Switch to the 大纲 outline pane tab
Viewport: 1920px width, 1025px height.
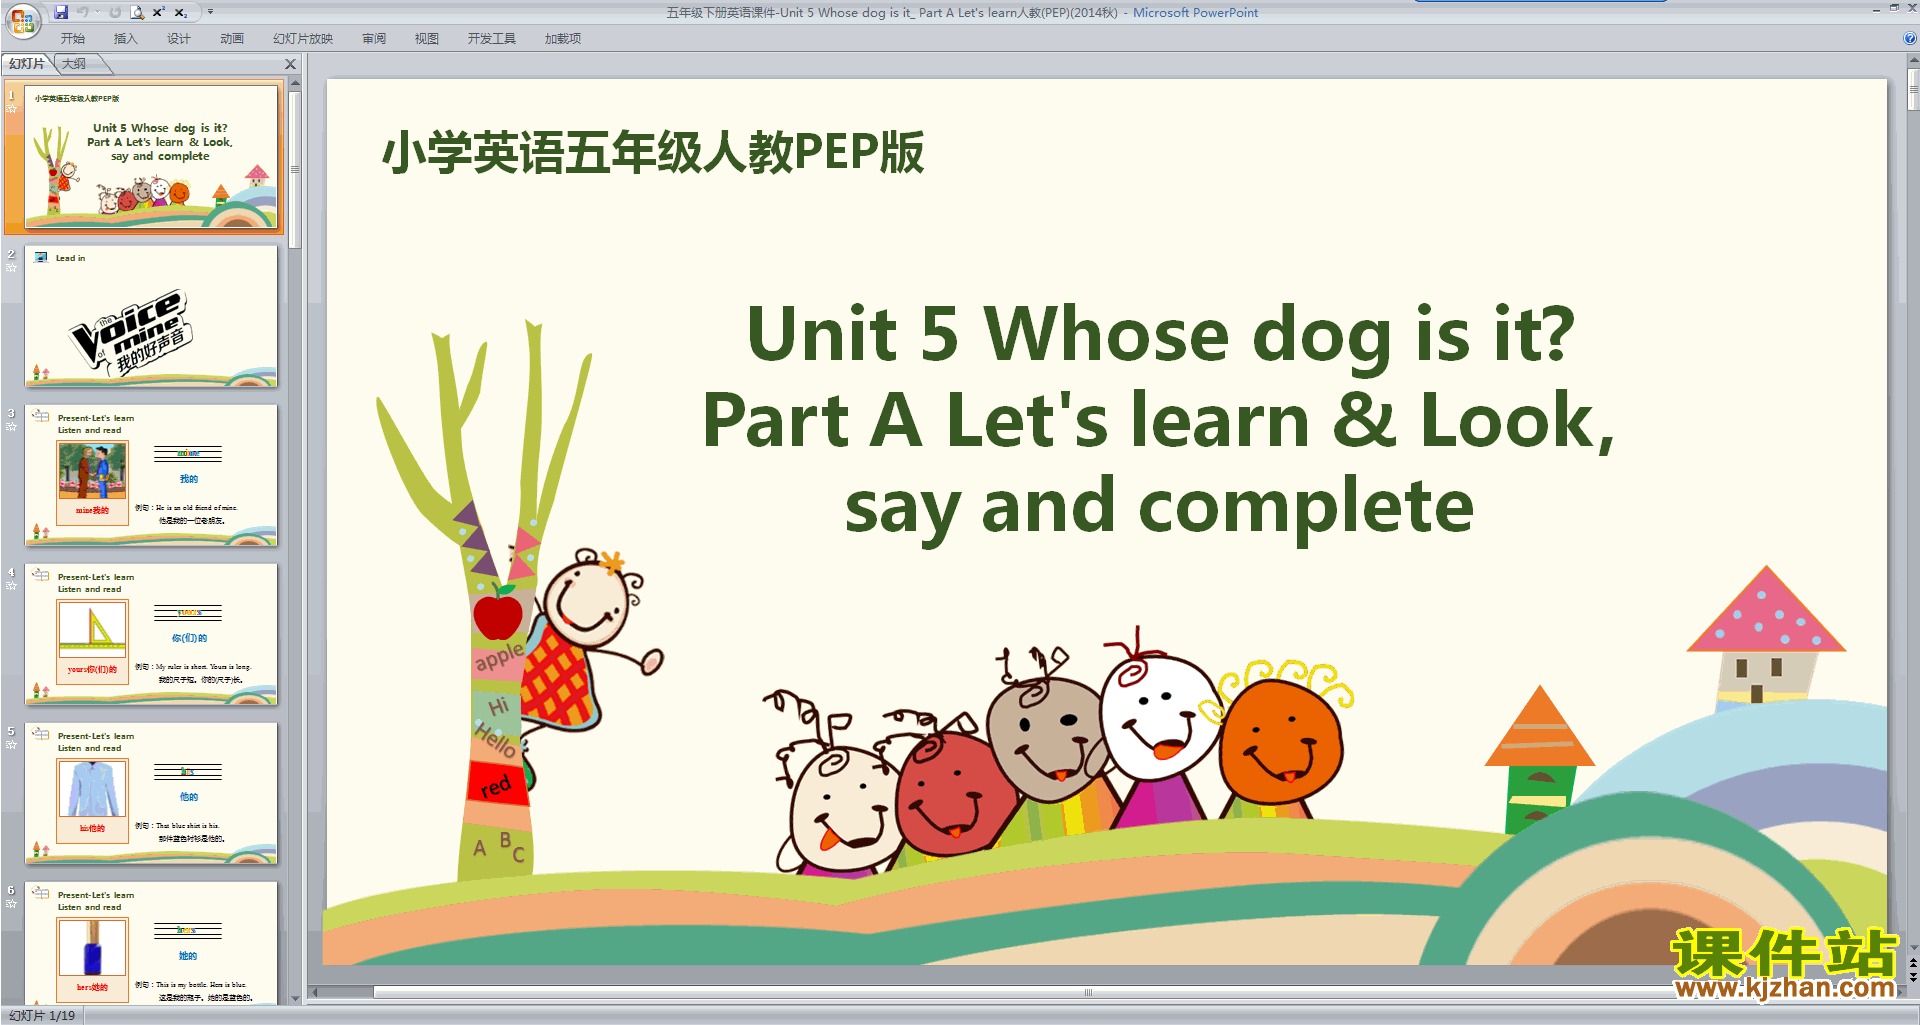[76, 64]
